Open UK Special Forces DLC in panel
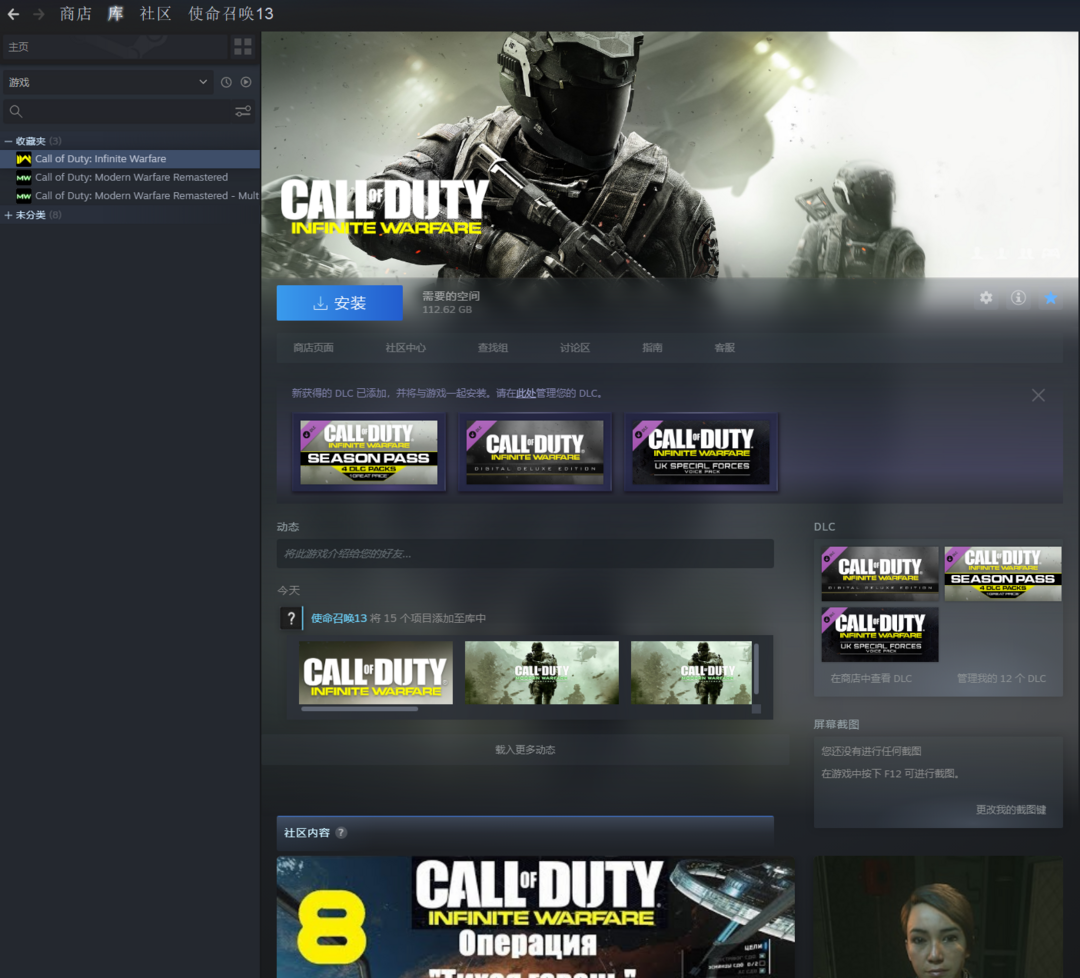Screen dimensions: 1080x978 [x=880, y=634]
